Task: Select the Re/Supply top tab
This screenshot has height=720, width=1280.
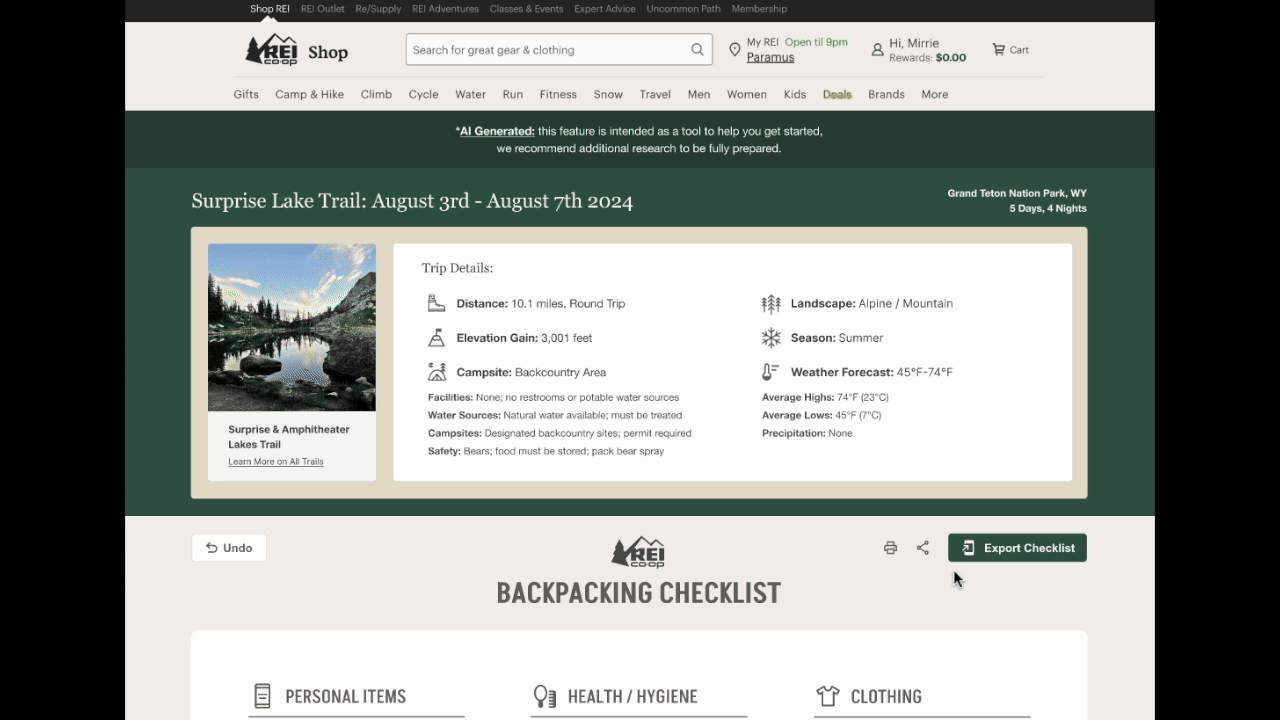Action: pos(378,9)
